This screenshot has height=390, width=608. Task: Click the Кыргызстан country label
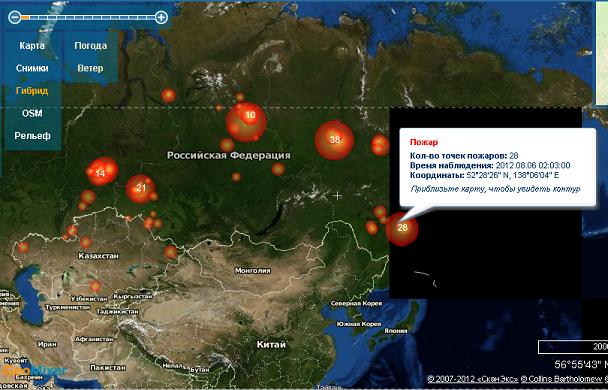click(x=133, y=297)
